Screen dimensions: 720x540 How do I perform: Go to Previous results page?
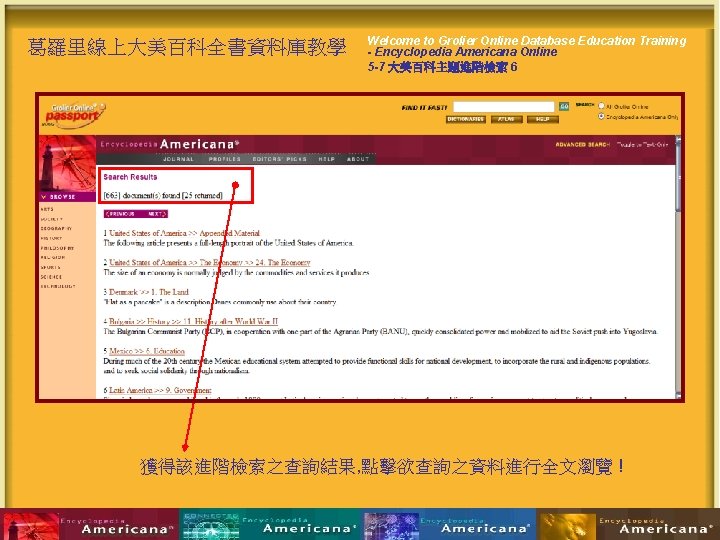point(120,214)
